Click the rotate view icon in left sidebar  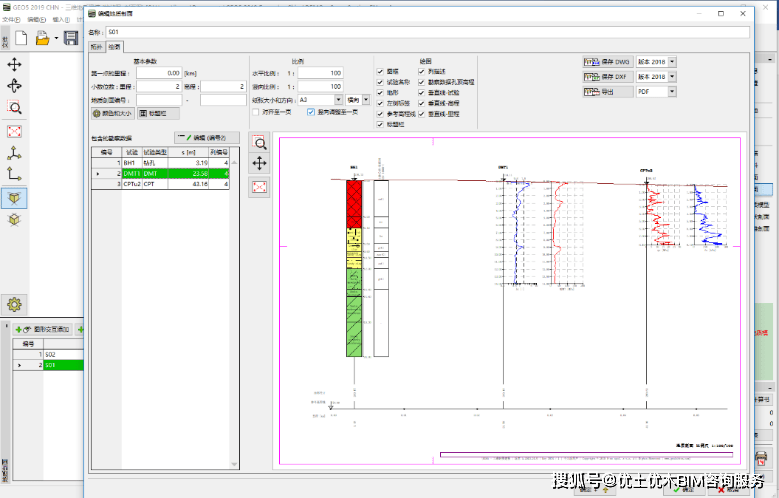[15, 86]
